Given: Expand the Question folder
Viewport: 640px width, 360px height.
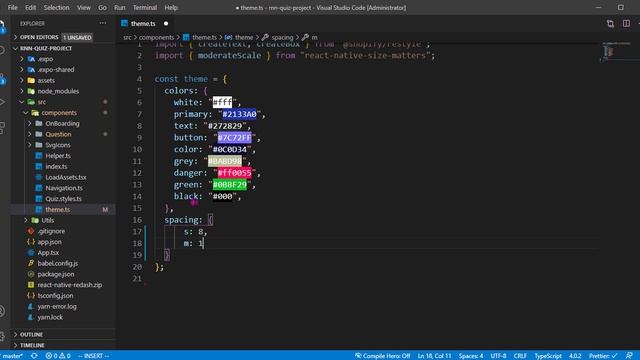Looking at the screenshot, I should tap(58, 134).
